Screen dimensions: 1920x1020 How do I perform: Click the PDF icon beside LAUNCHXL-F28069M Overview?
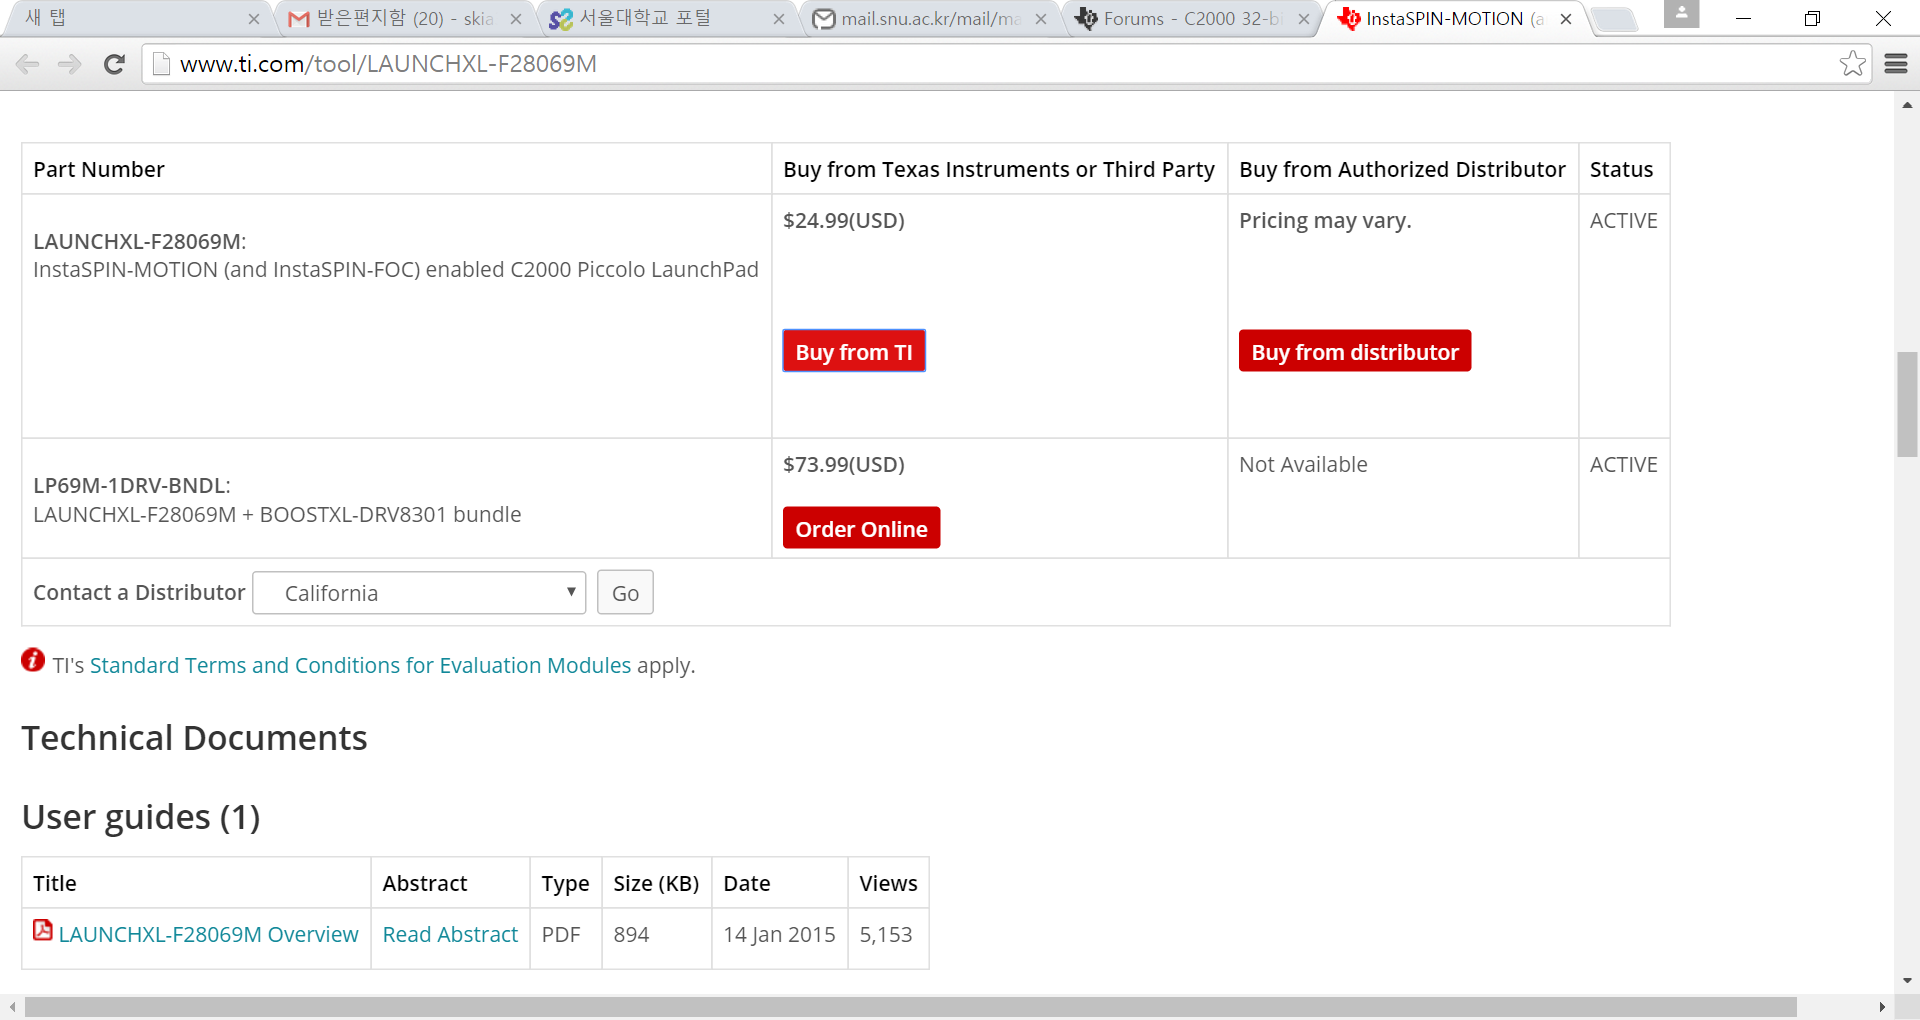pos(42,930)
